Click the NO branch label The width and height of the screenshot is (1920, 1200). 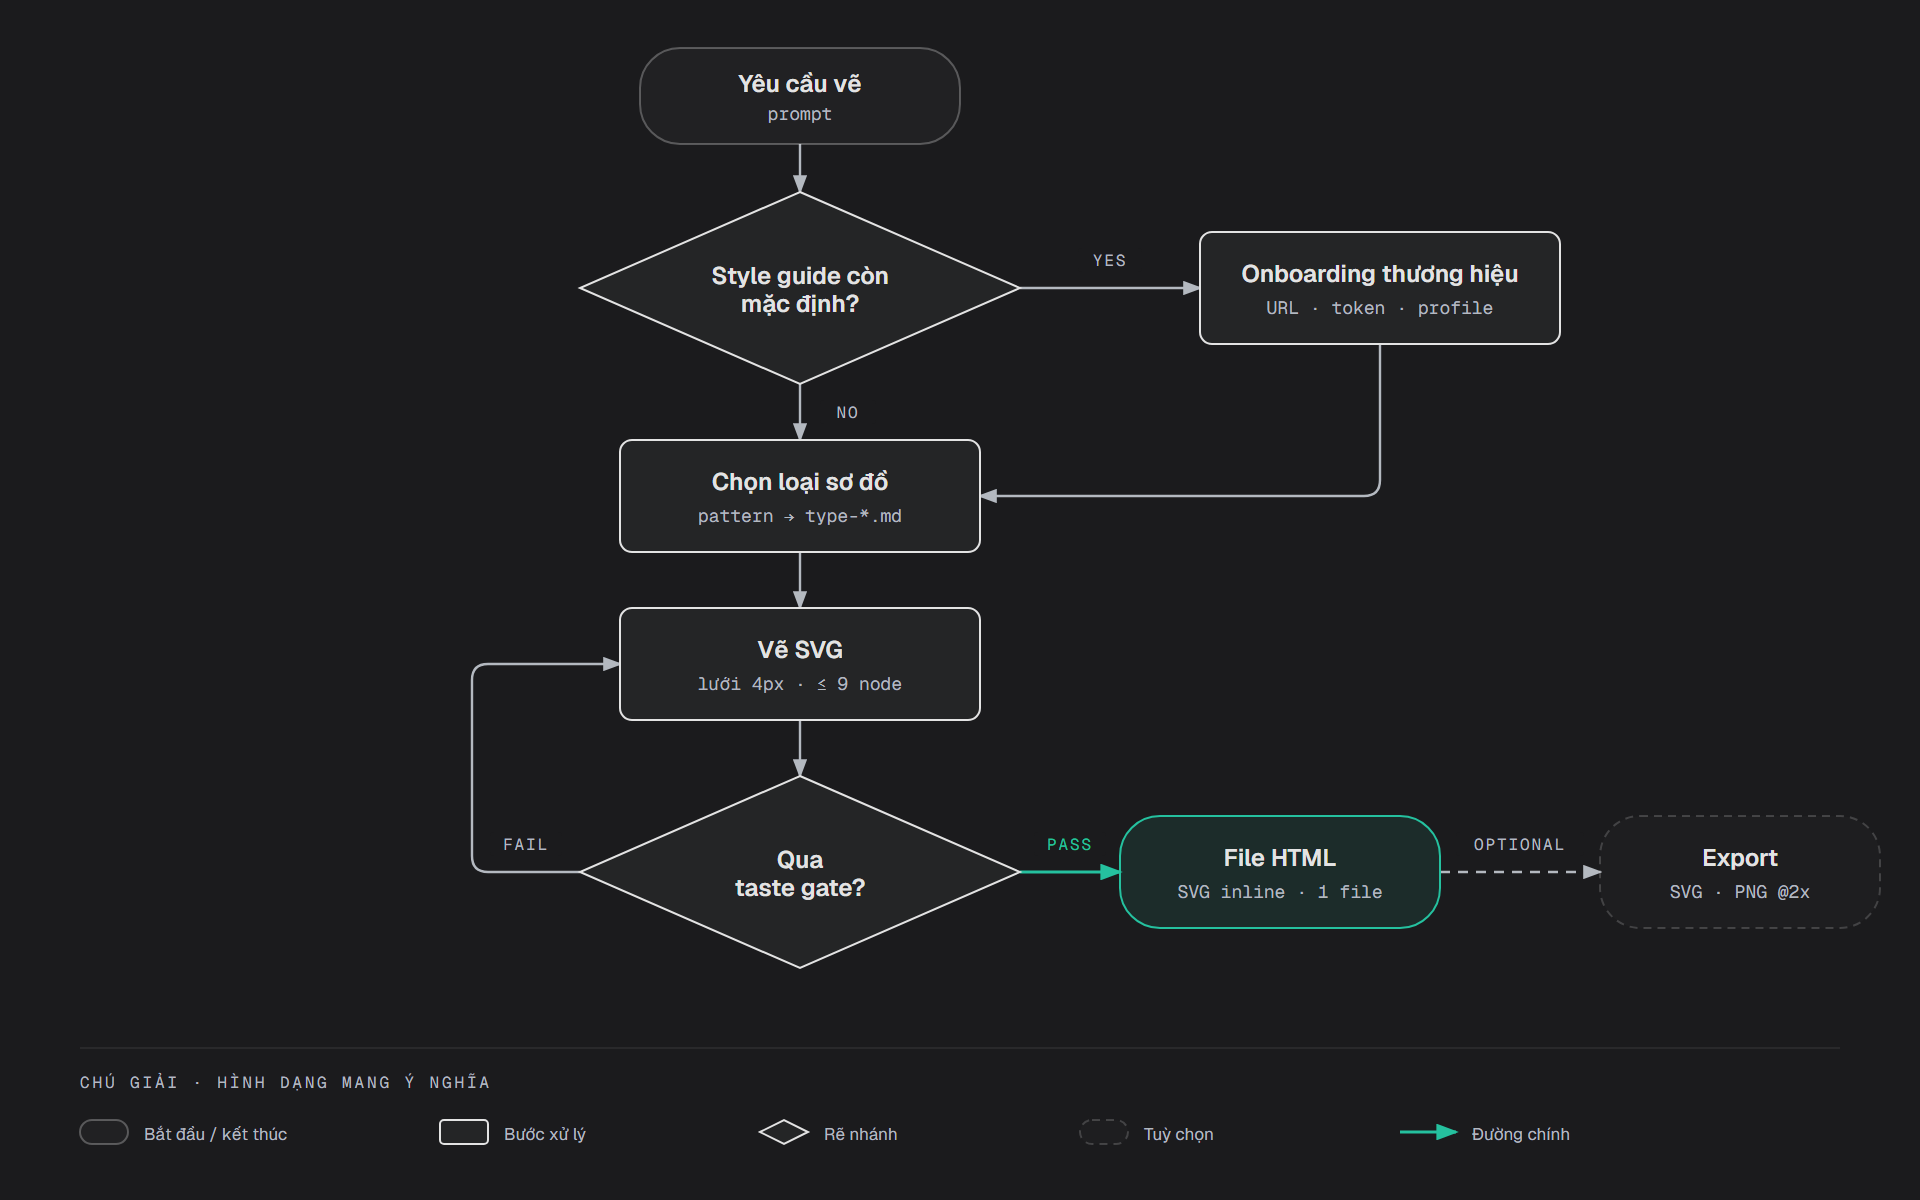(847, 413)
